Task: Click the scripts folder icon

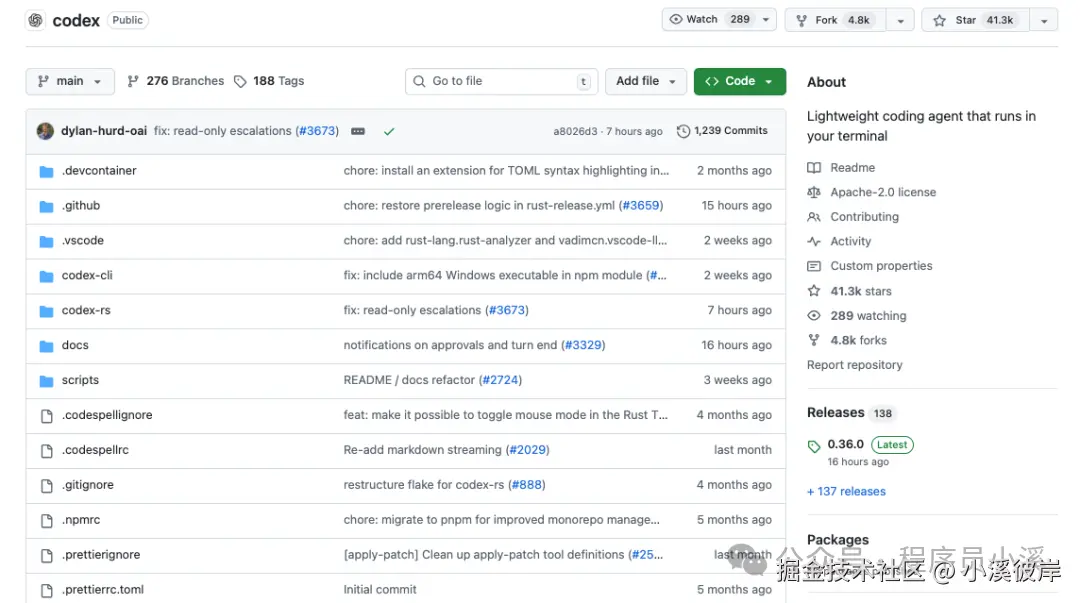Action: 46,381
